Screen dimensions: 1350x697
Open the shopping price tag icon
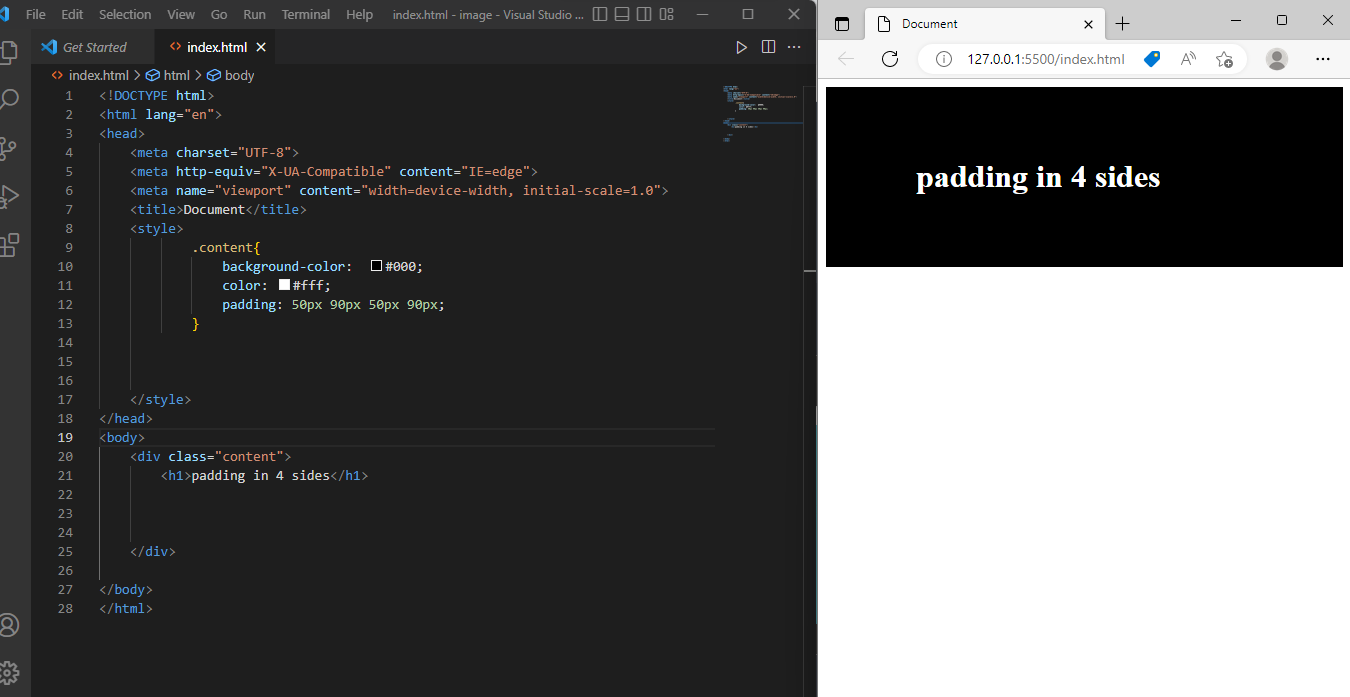(x=1152, y=59)
